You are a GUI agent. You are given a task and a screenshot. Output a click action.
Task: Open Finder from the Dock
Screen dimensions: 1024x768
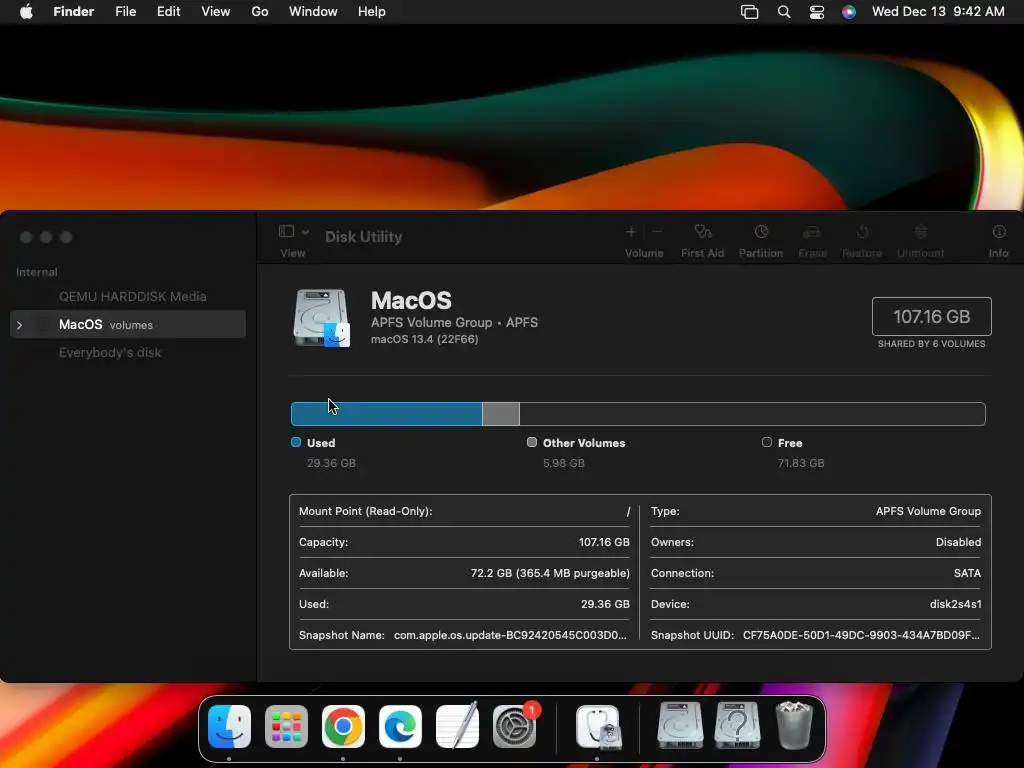229,726
